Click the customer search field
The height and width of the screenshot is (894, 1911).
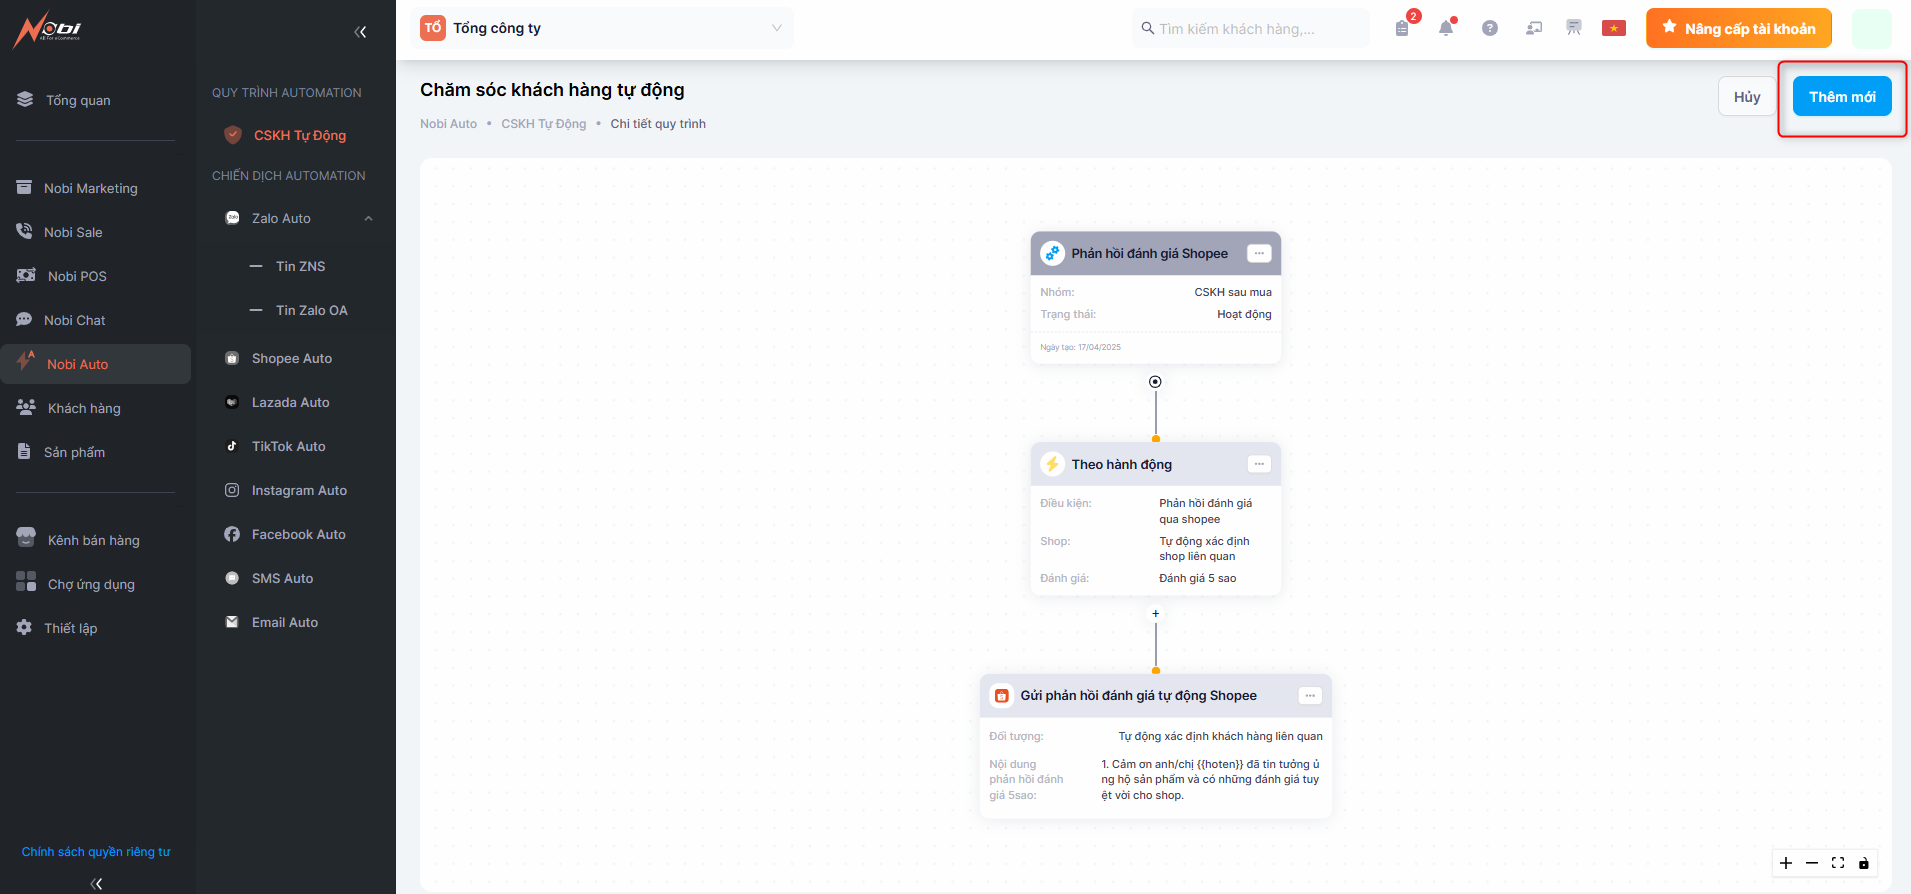(1250, 29)
